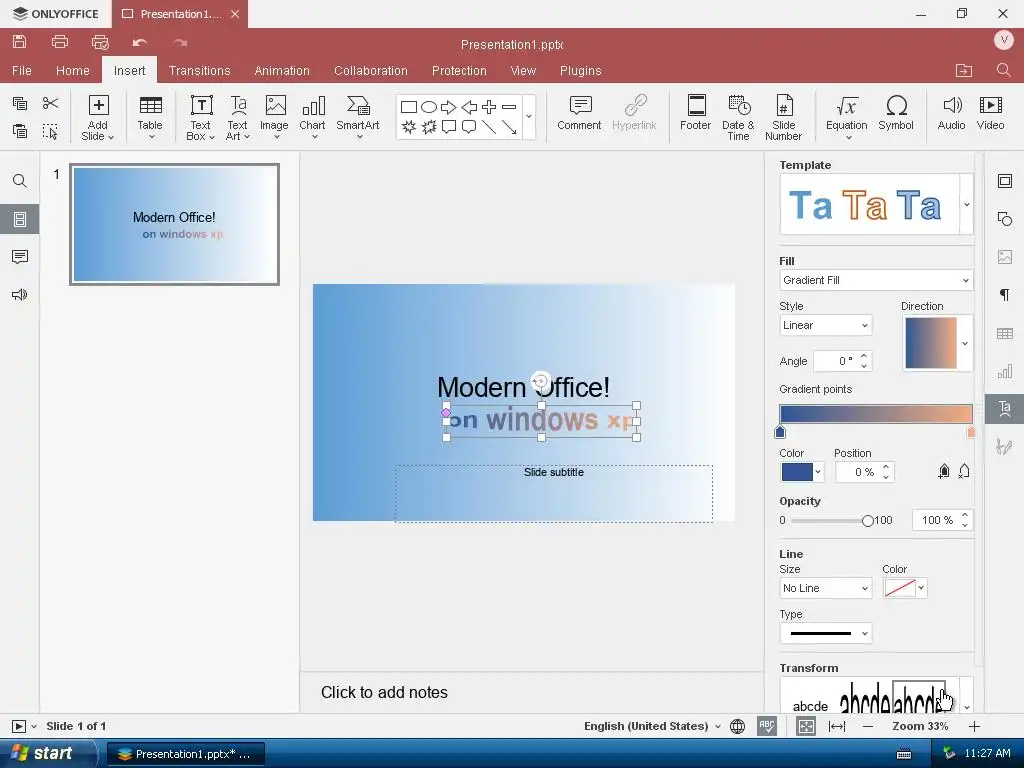The width and height of the screenshot is (1024, 768).
Task: Open the Comments sidebar panel
Action: [20, 257]
